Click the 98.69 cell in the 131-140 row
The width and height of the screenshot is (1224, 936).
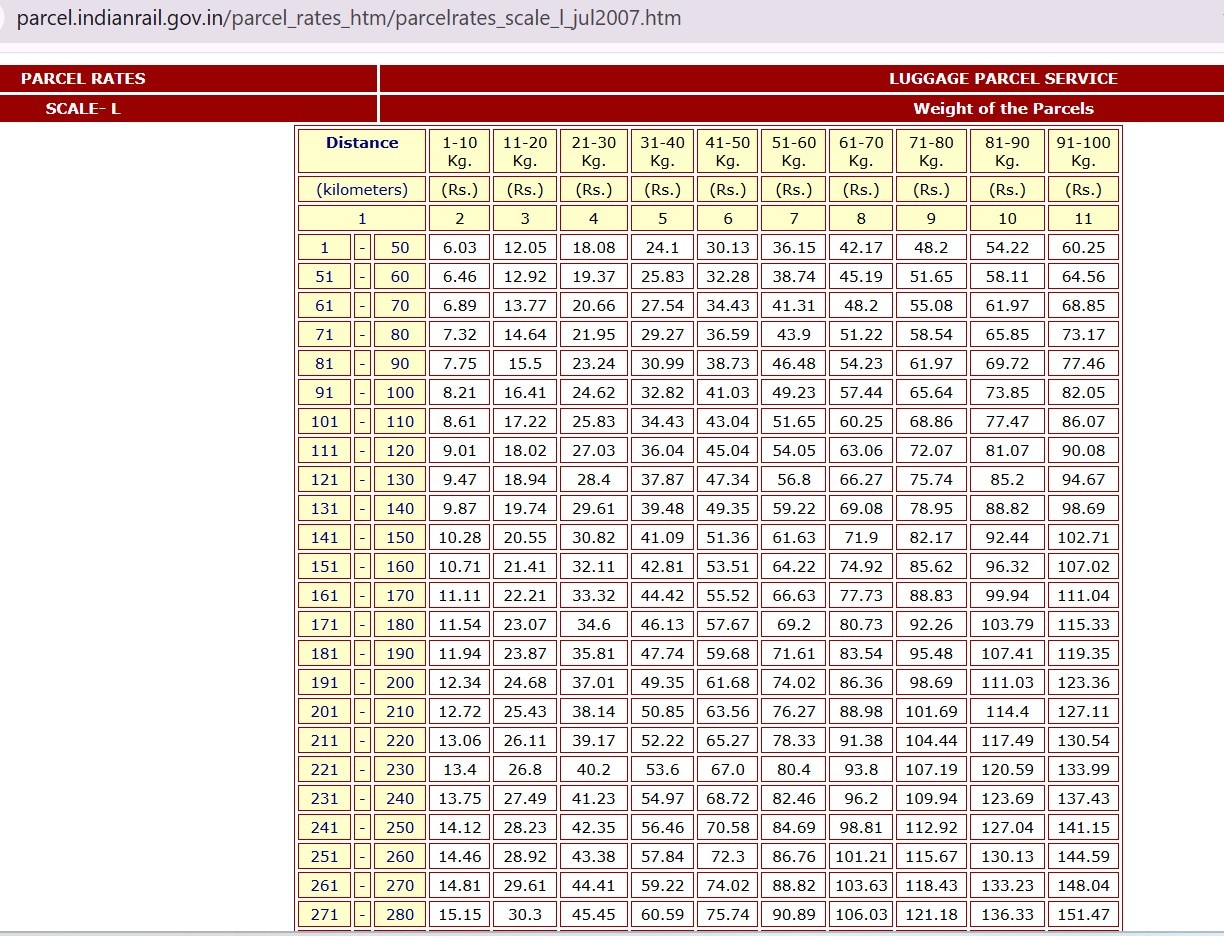1083,508
